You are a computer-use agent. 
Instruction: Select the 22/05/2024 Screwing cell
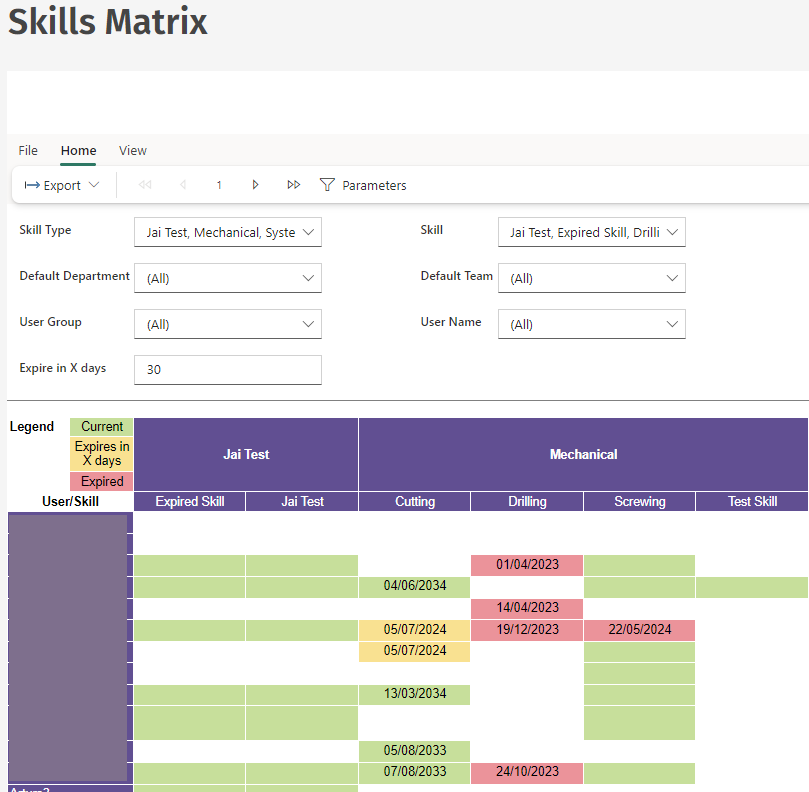point(639,630)
